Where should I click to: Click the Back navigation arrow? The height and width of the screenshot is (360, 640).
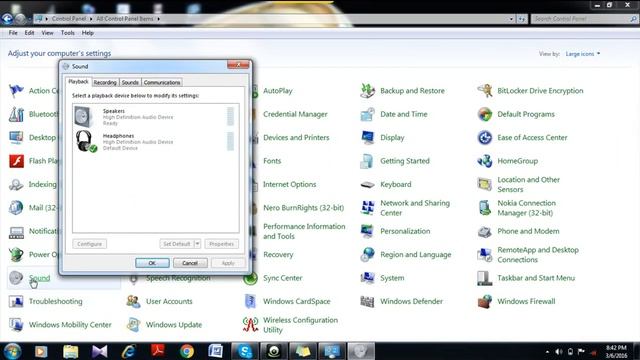[7, 18]
